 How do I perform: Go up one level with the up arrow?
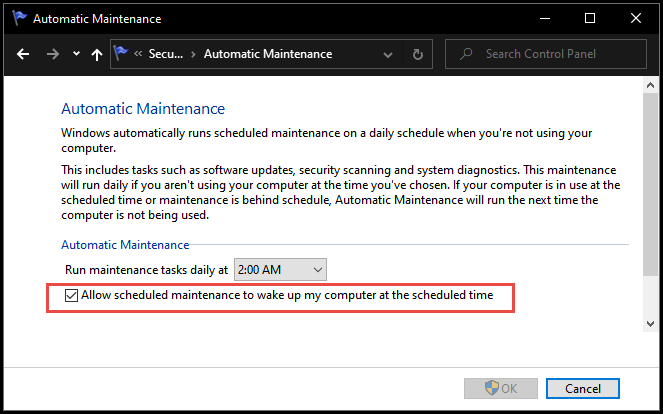[x=97, y=54]
